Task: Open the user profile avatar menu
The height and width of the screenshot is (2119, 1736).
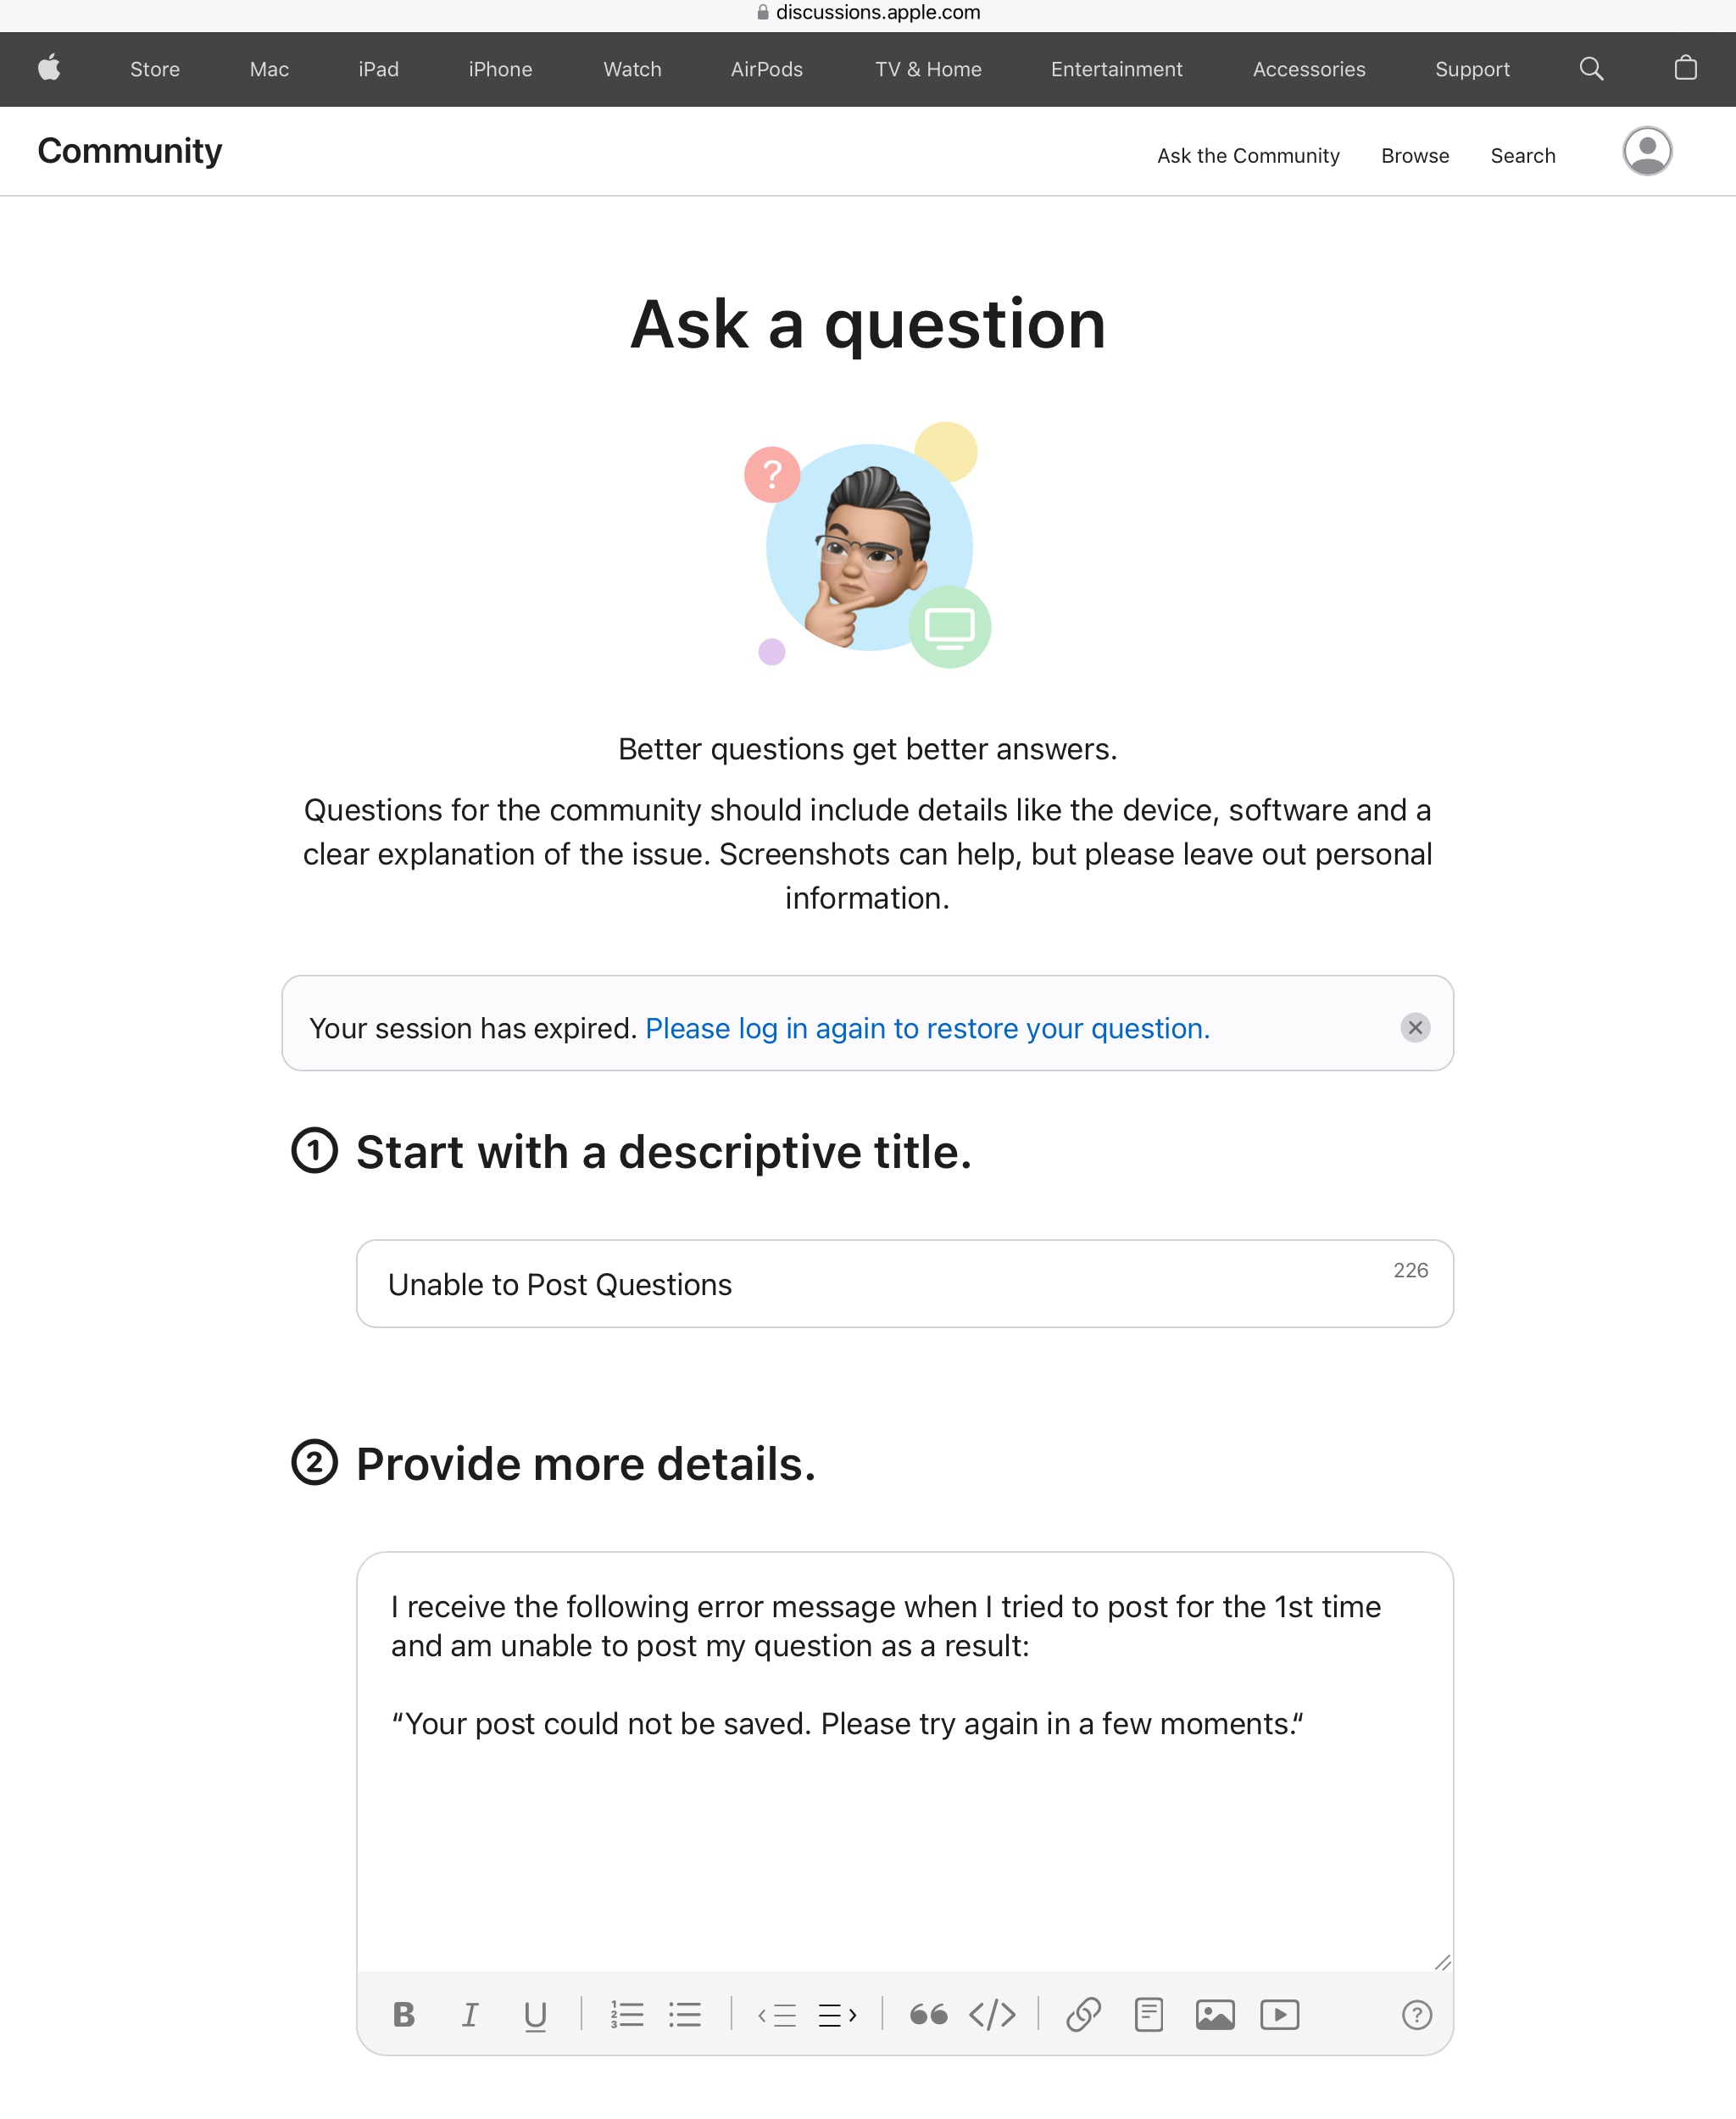Action: coord(1647,151)
